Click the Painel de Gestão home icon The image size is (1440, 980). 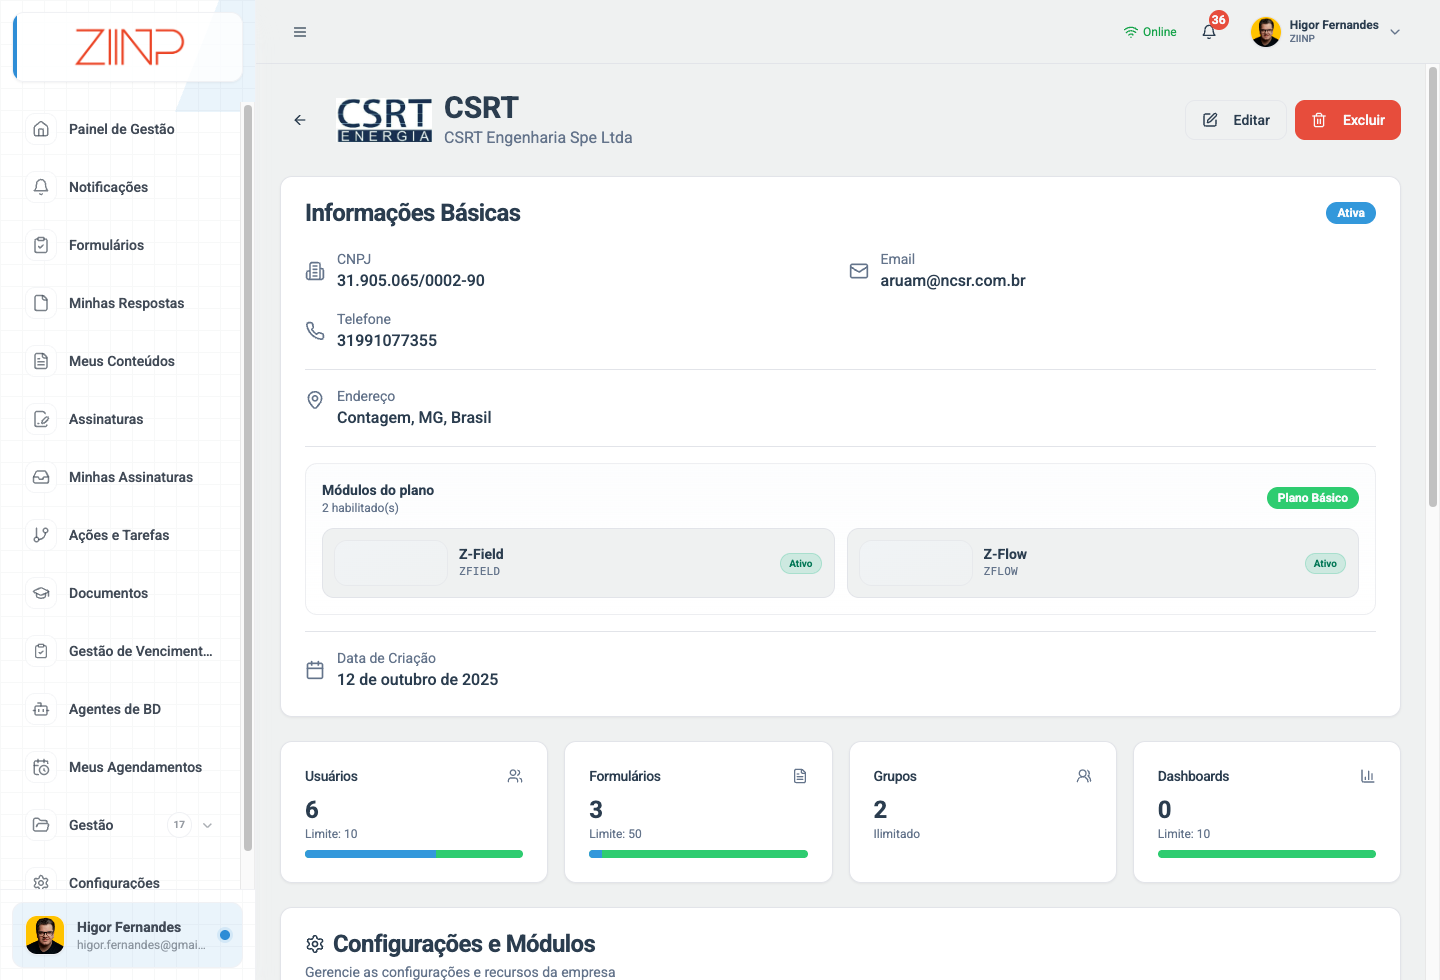click(x=41, y=129)
